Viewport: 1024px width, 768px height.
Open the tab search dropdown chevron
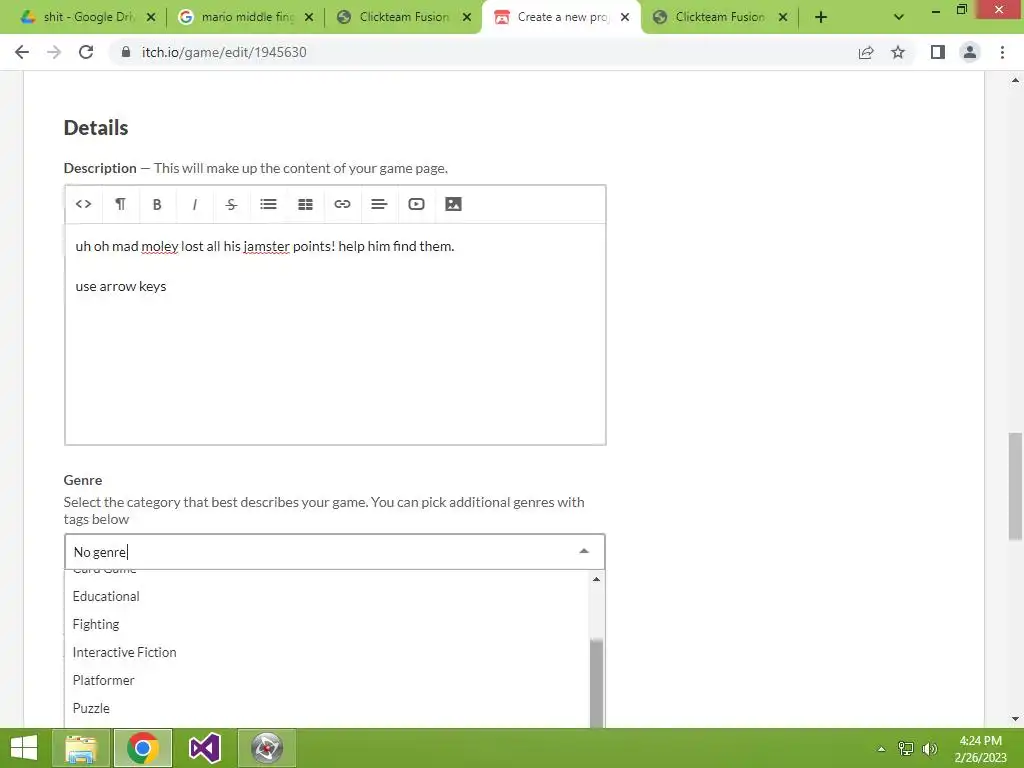(899, 18)
